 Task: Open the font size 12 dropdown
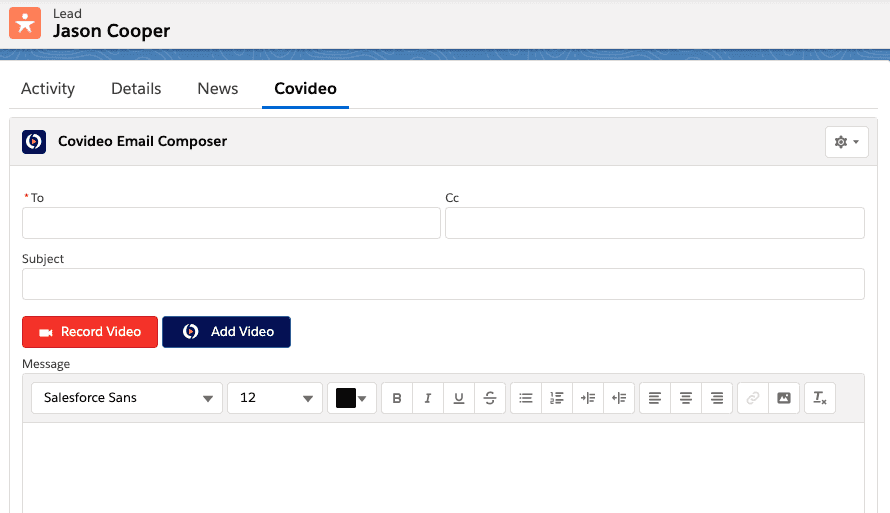click(x=275, y=398)
